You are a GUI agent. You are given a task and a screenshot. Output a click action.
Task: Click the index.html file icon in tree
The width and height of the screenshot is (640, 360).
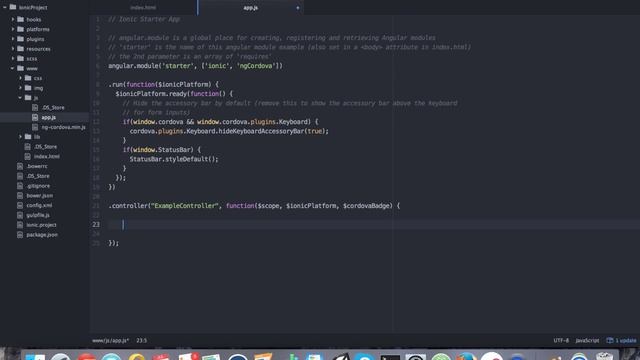[x=28, y=156]
